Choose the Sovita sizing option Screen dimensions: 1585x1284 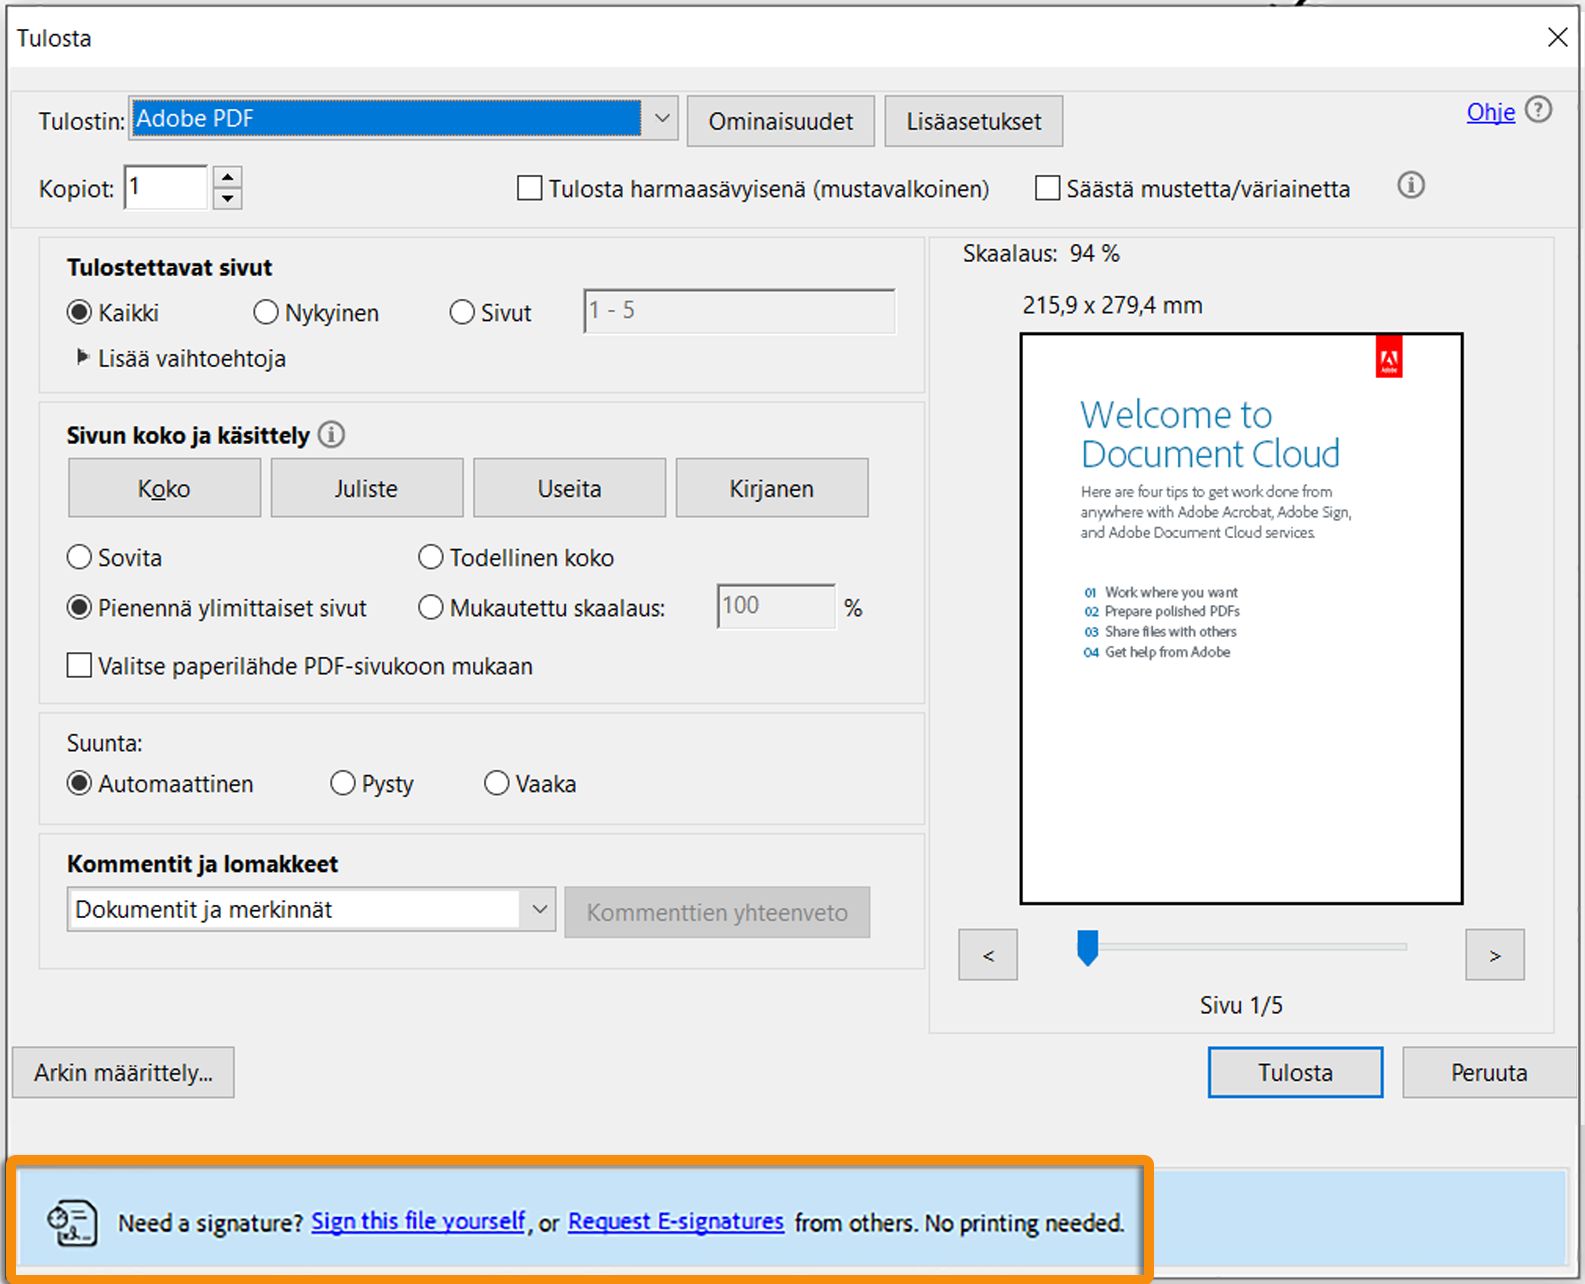(x=79, y=557)
